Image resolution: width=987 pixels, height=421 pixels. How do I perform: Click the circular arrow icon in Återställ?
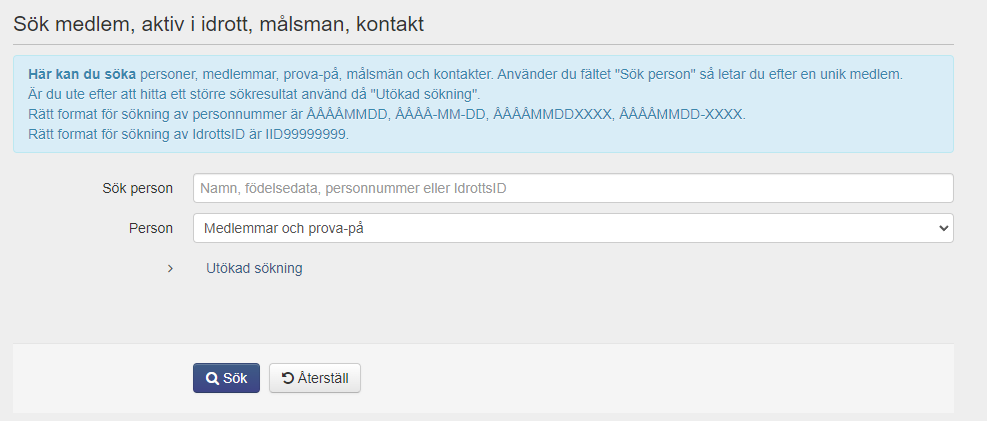click(288, 379)
